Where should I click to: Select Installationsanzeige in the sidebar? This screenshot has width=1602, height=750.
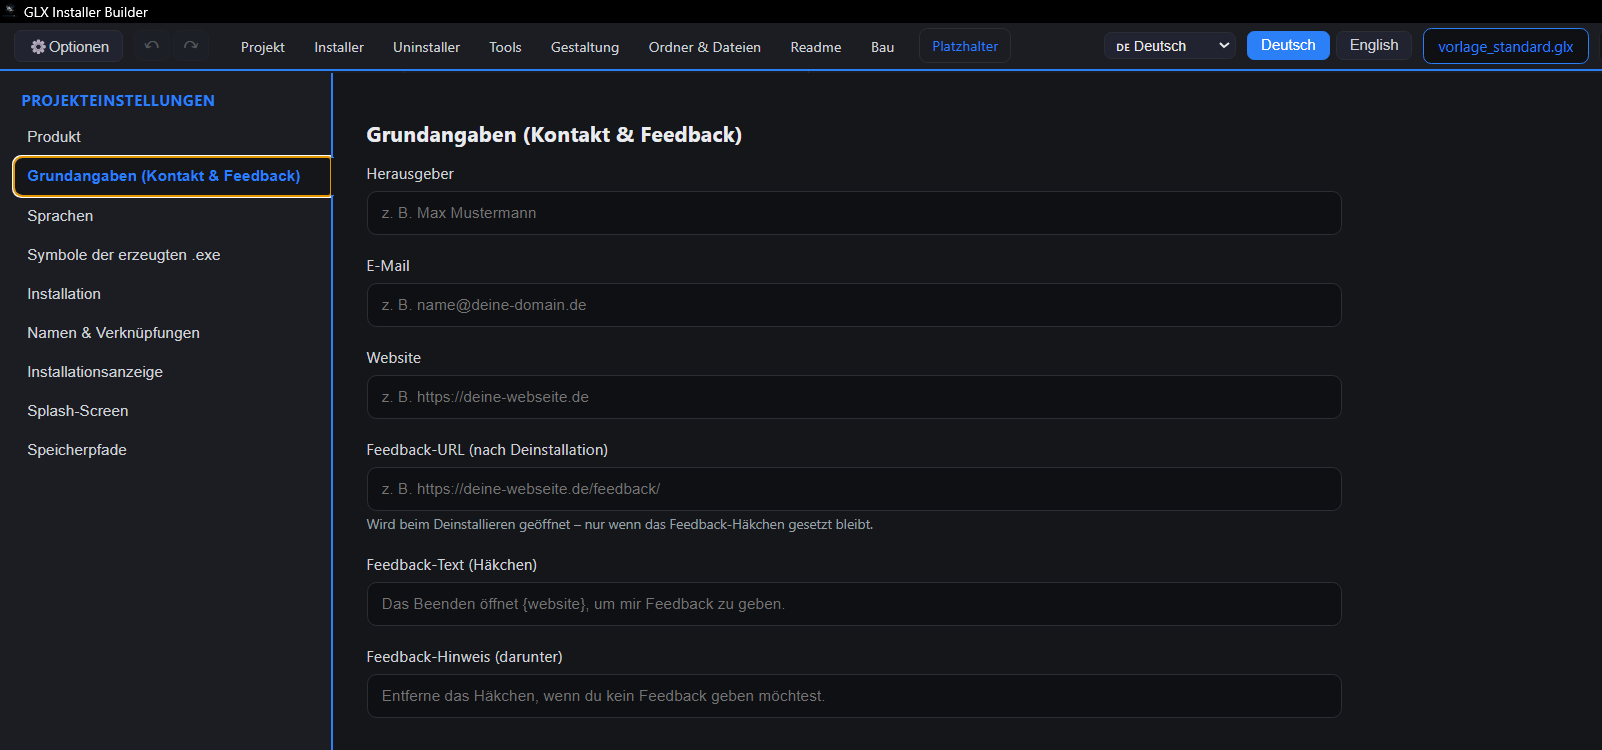click(x=172, y=372)
